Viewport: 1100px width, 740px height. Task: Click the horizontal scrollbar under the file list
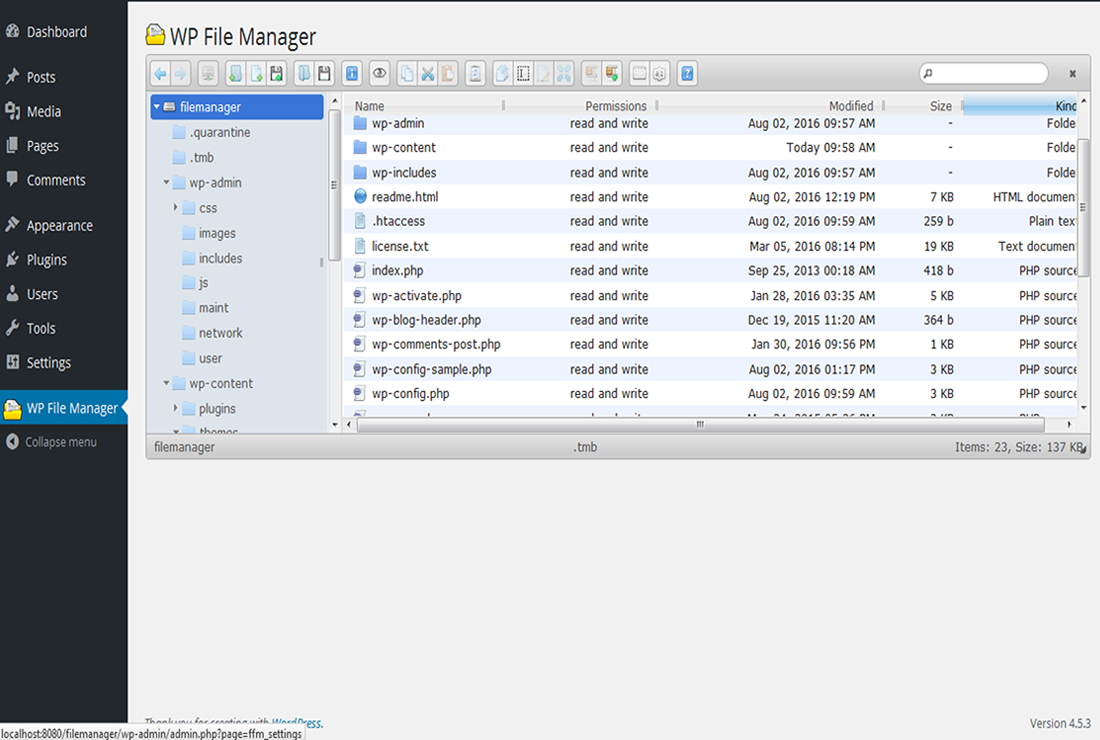click(700, 424)
